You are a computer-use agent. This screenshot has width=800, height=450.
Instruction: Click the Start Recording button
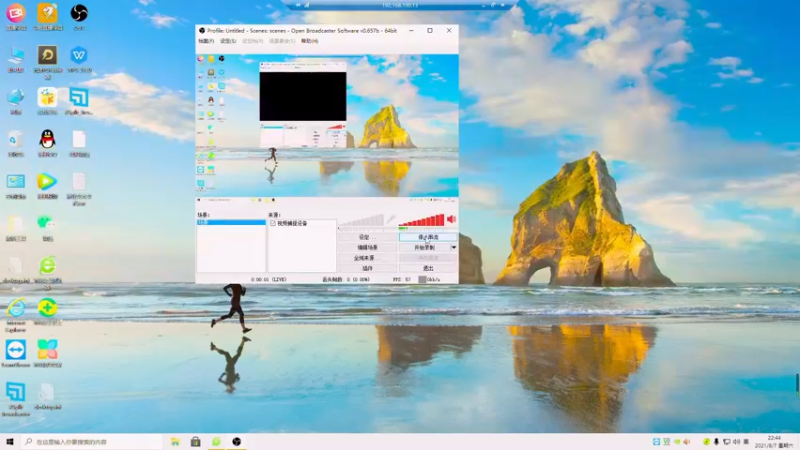[x=424, y=247]
